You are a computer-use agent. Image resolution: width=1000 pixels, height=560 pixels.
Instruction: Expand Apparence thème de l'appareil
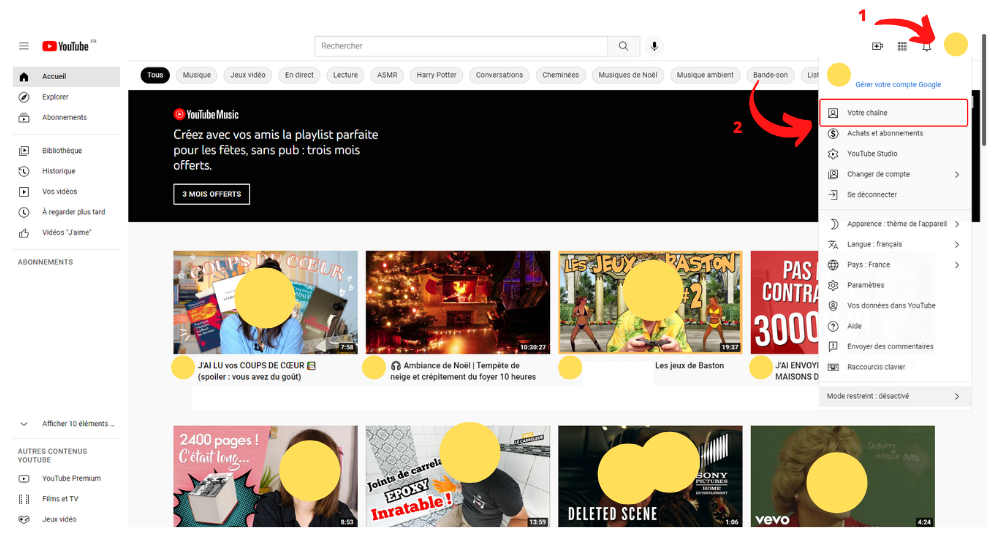[x=894, y=224]
